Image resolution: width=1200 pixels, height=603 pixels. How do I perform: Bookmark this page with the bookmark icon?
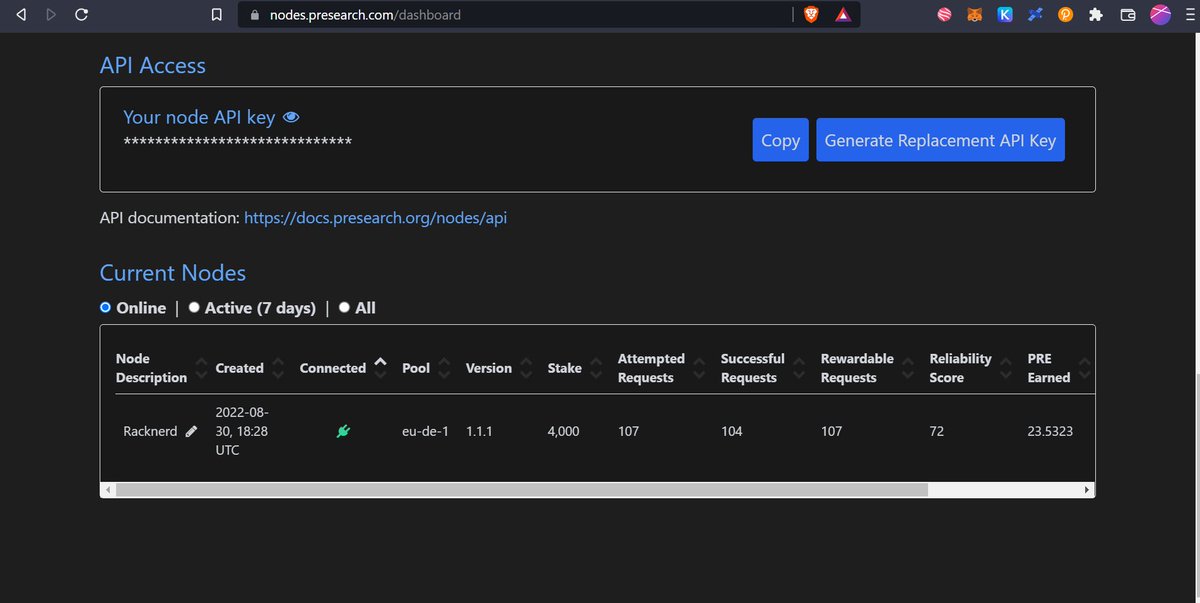(x=217, y=15)
